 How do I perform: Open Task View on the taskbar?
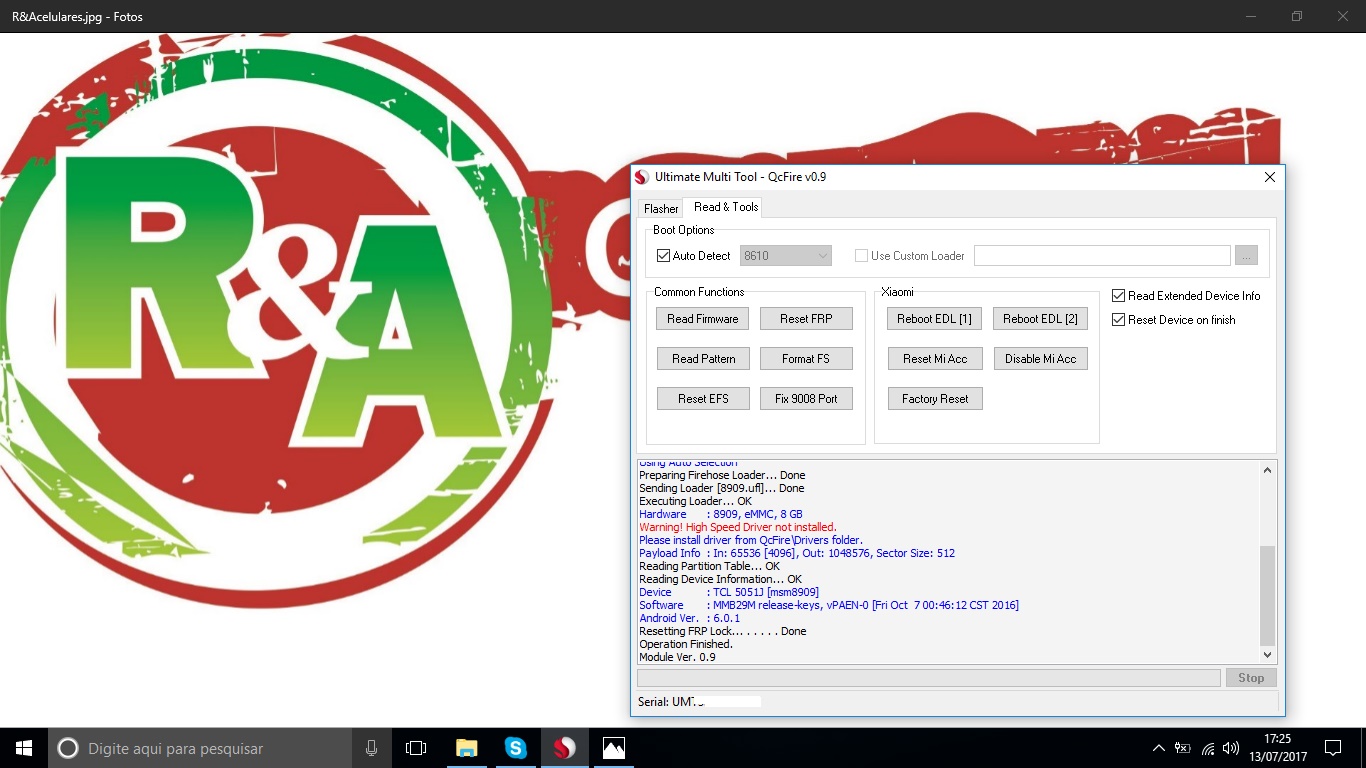point(416,748)
